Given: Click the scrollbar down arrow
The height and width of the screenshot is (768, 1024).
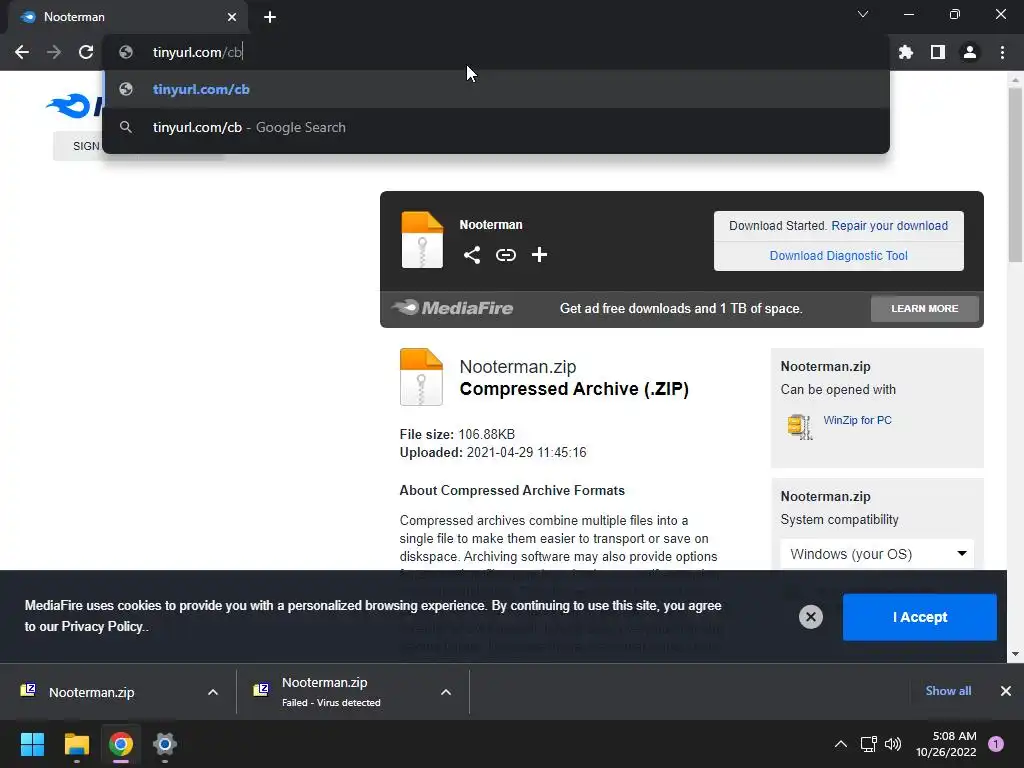Looking at the screenshot, I should click(x=1015, y=654).
